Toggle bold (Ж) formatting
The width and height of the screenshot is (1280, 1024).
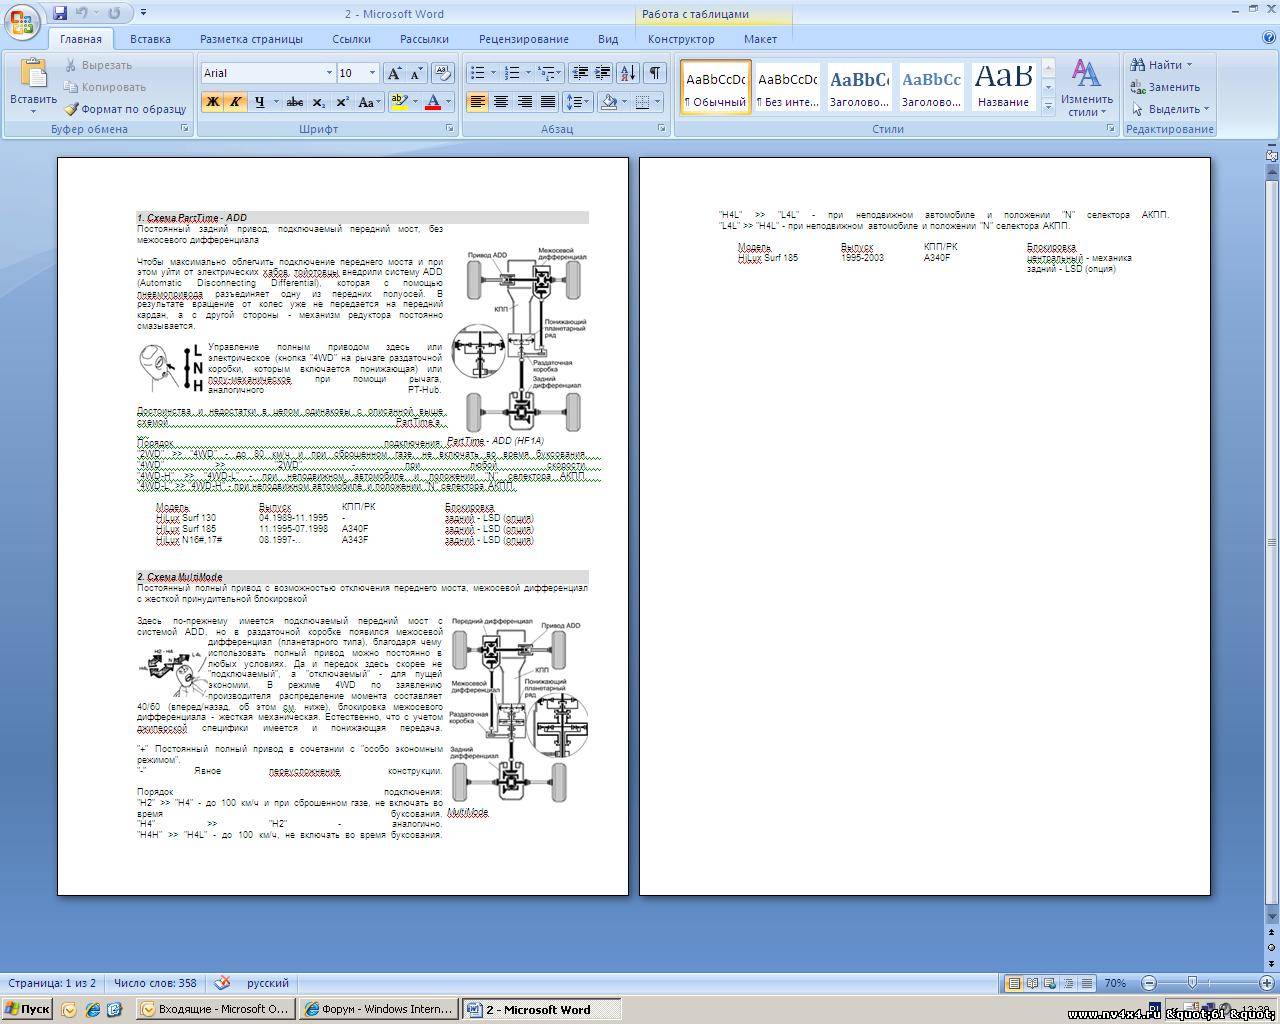[x=212, y=102]
